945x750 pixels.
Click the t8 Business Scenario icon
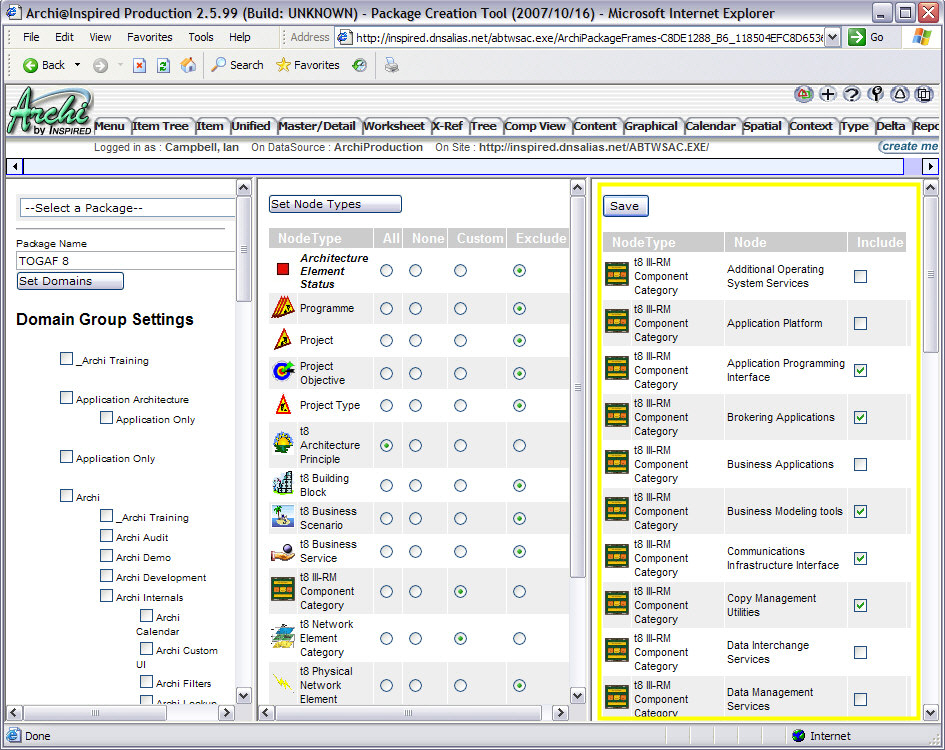(x=282, y=517)
